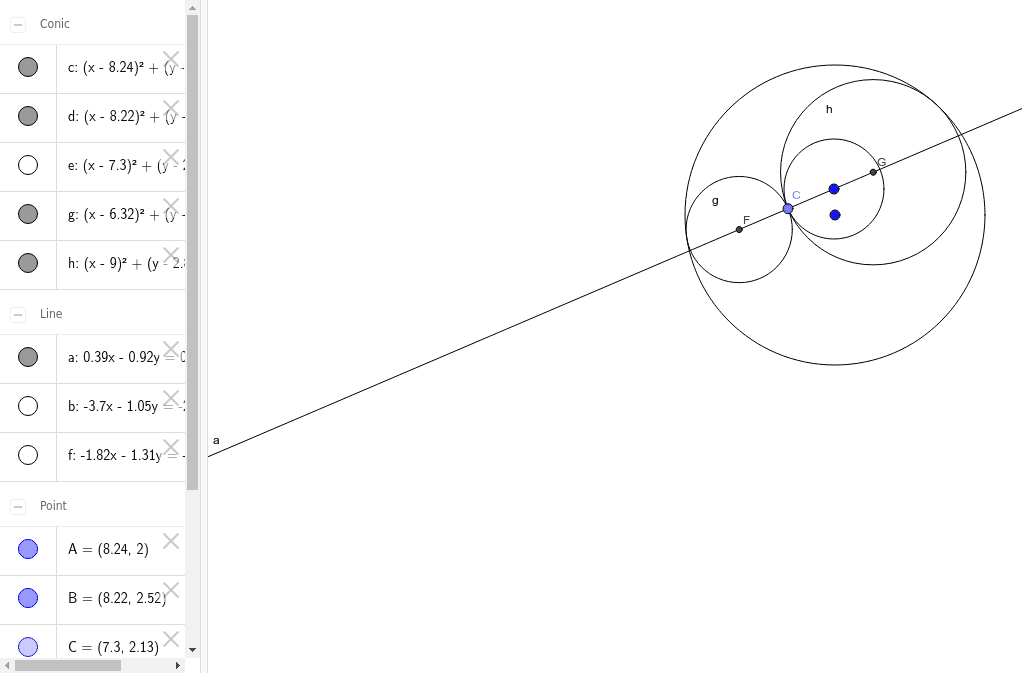
Task: Collapse the Conic section
Action: coord(16,23)
